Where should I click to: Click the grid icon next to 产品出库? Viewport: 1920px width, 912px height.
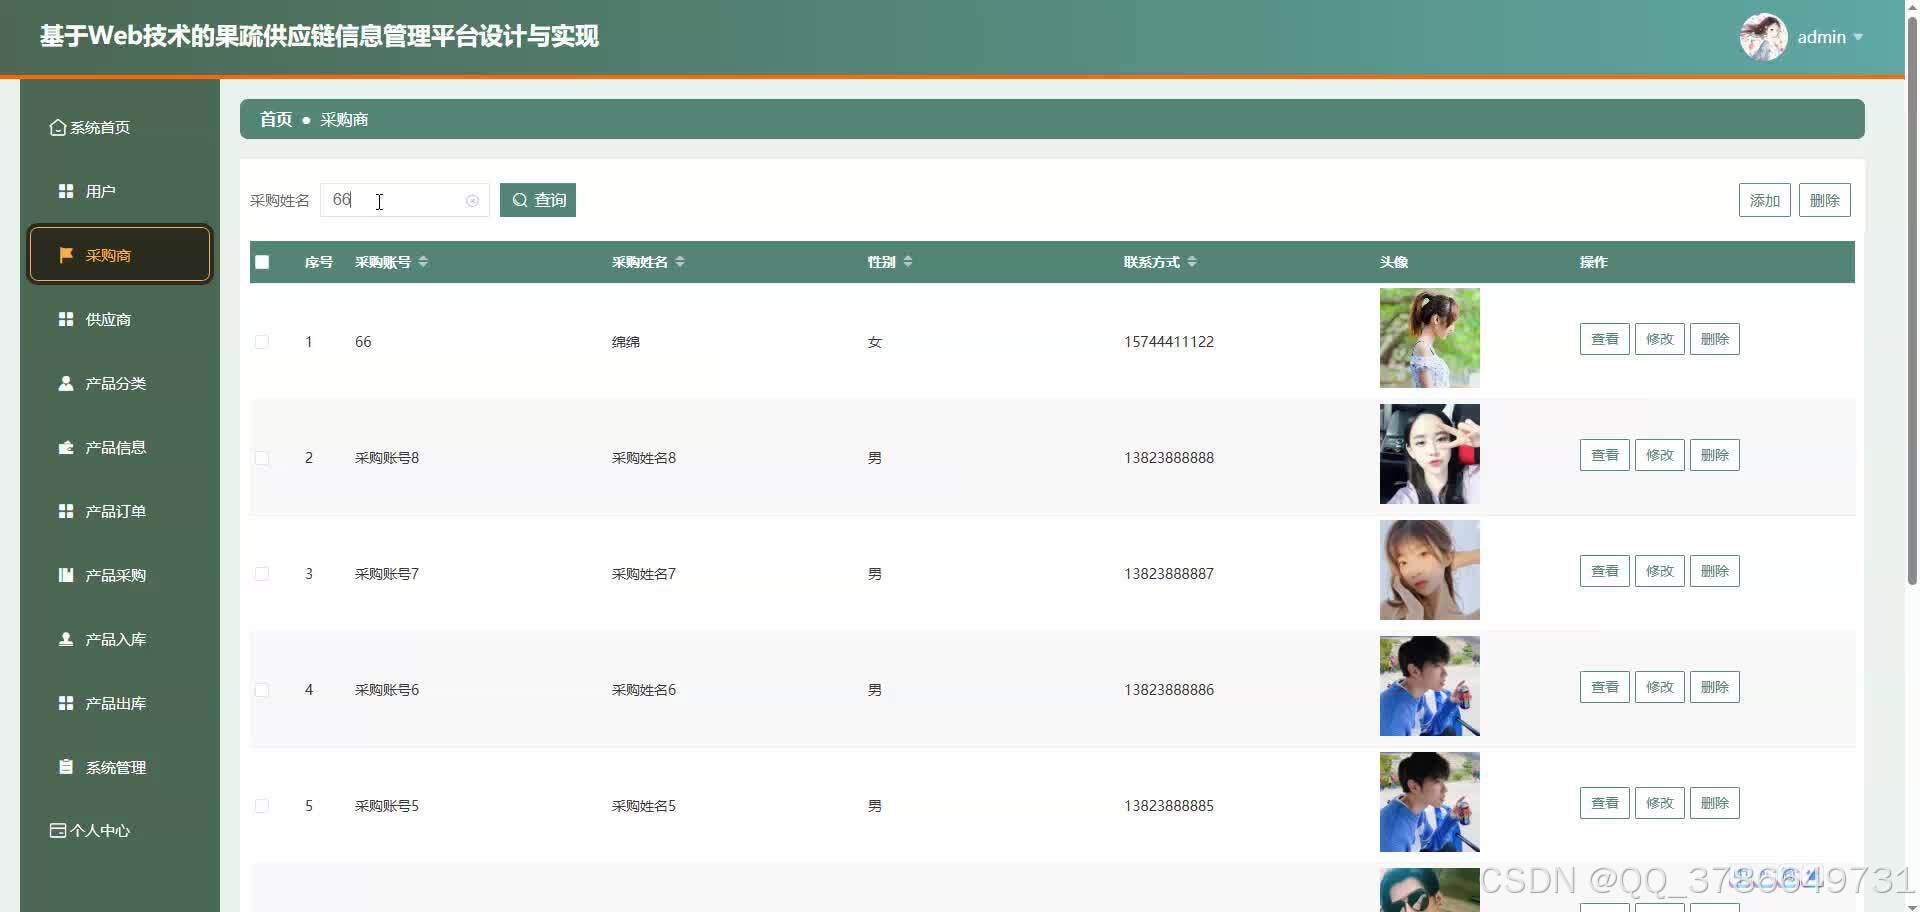point(66,703)
